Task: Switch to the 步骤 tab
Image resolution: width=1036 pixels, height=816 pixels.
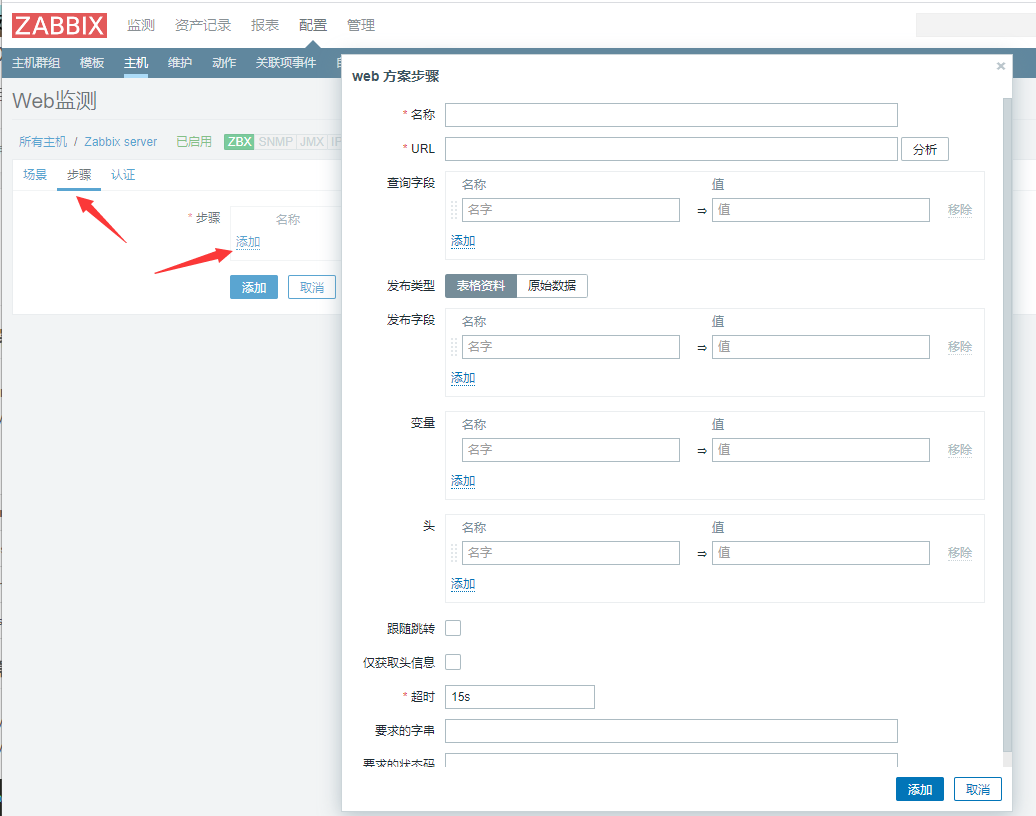Action: click(x=79, y=175)
